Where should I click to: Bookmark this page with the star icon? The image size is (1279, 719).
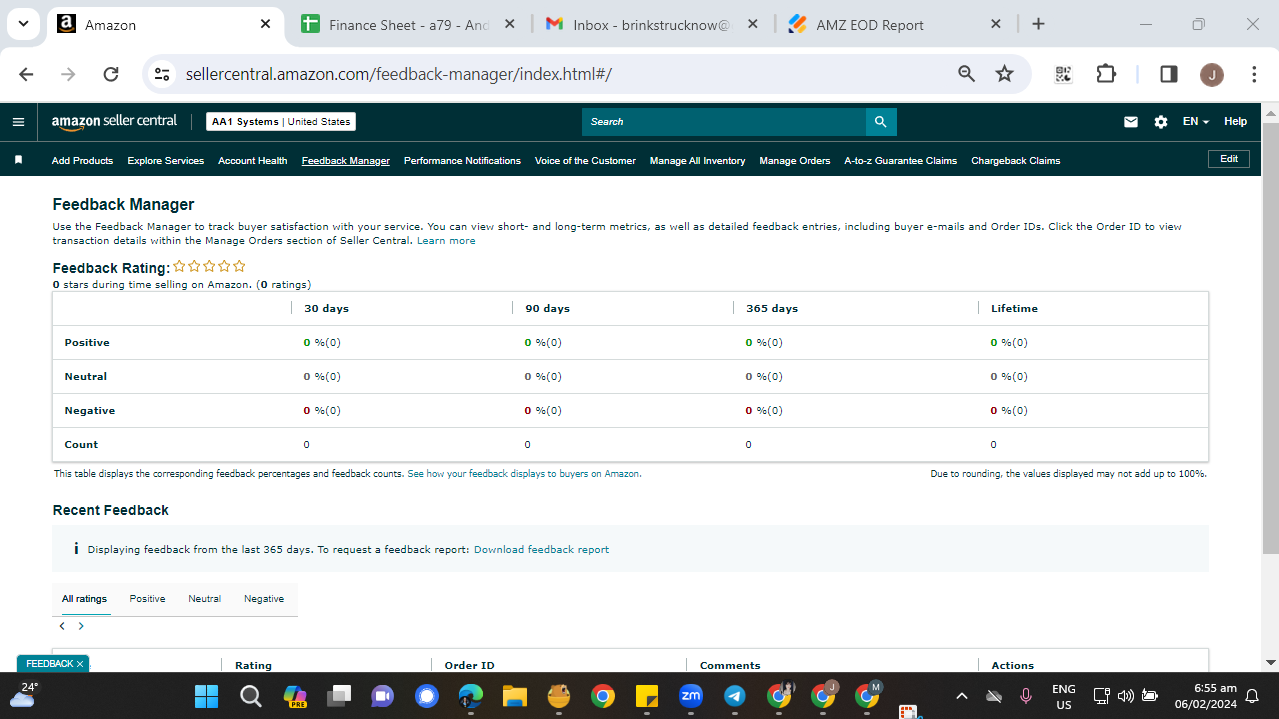pos(1005,74)
